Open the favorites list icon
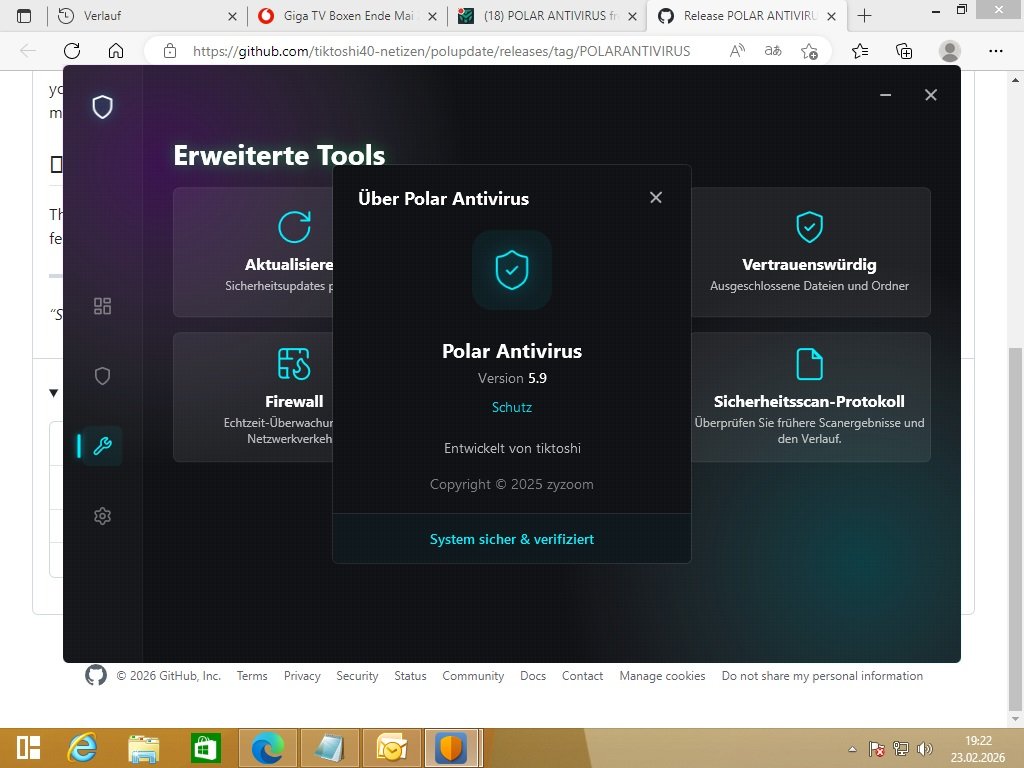Screen dimensions: 1024x768 pyautogui.click(x=860, y=51)
